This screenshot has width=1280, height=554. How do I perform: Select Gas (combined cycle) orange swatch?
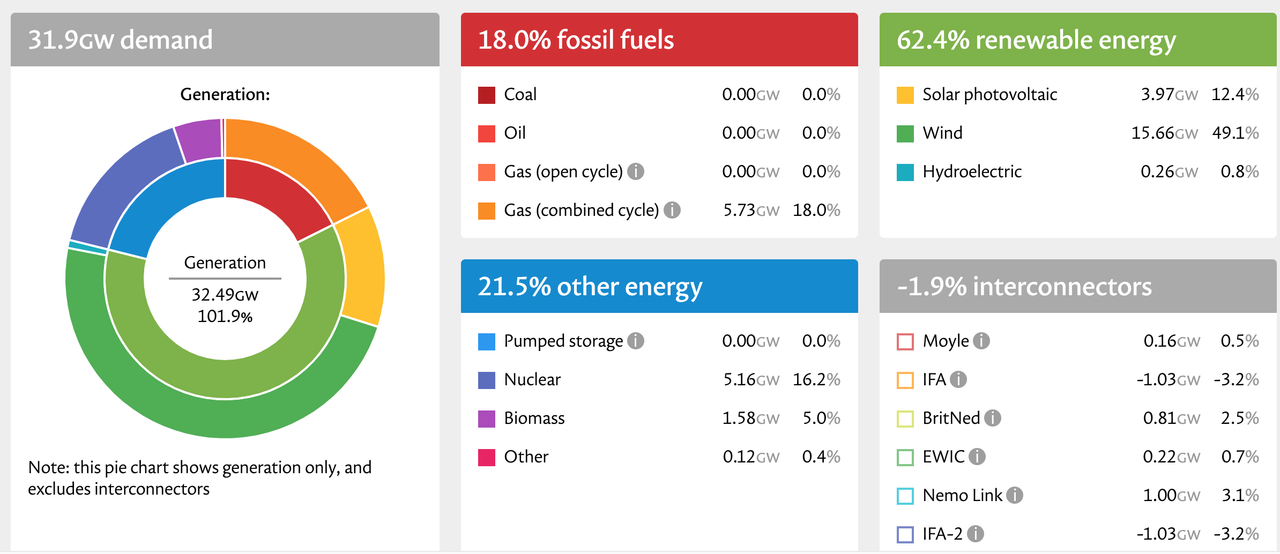(487, 210)
